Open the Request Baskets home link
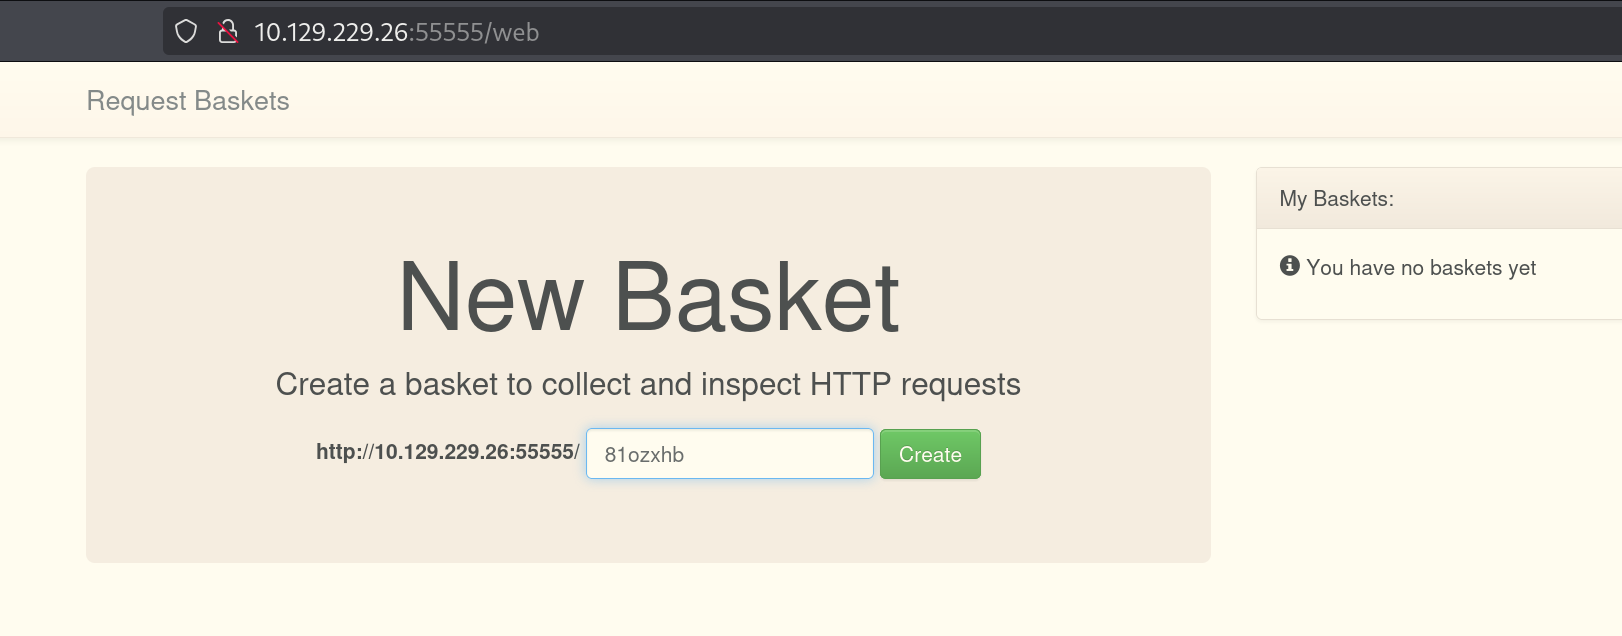 coord(188,101)
